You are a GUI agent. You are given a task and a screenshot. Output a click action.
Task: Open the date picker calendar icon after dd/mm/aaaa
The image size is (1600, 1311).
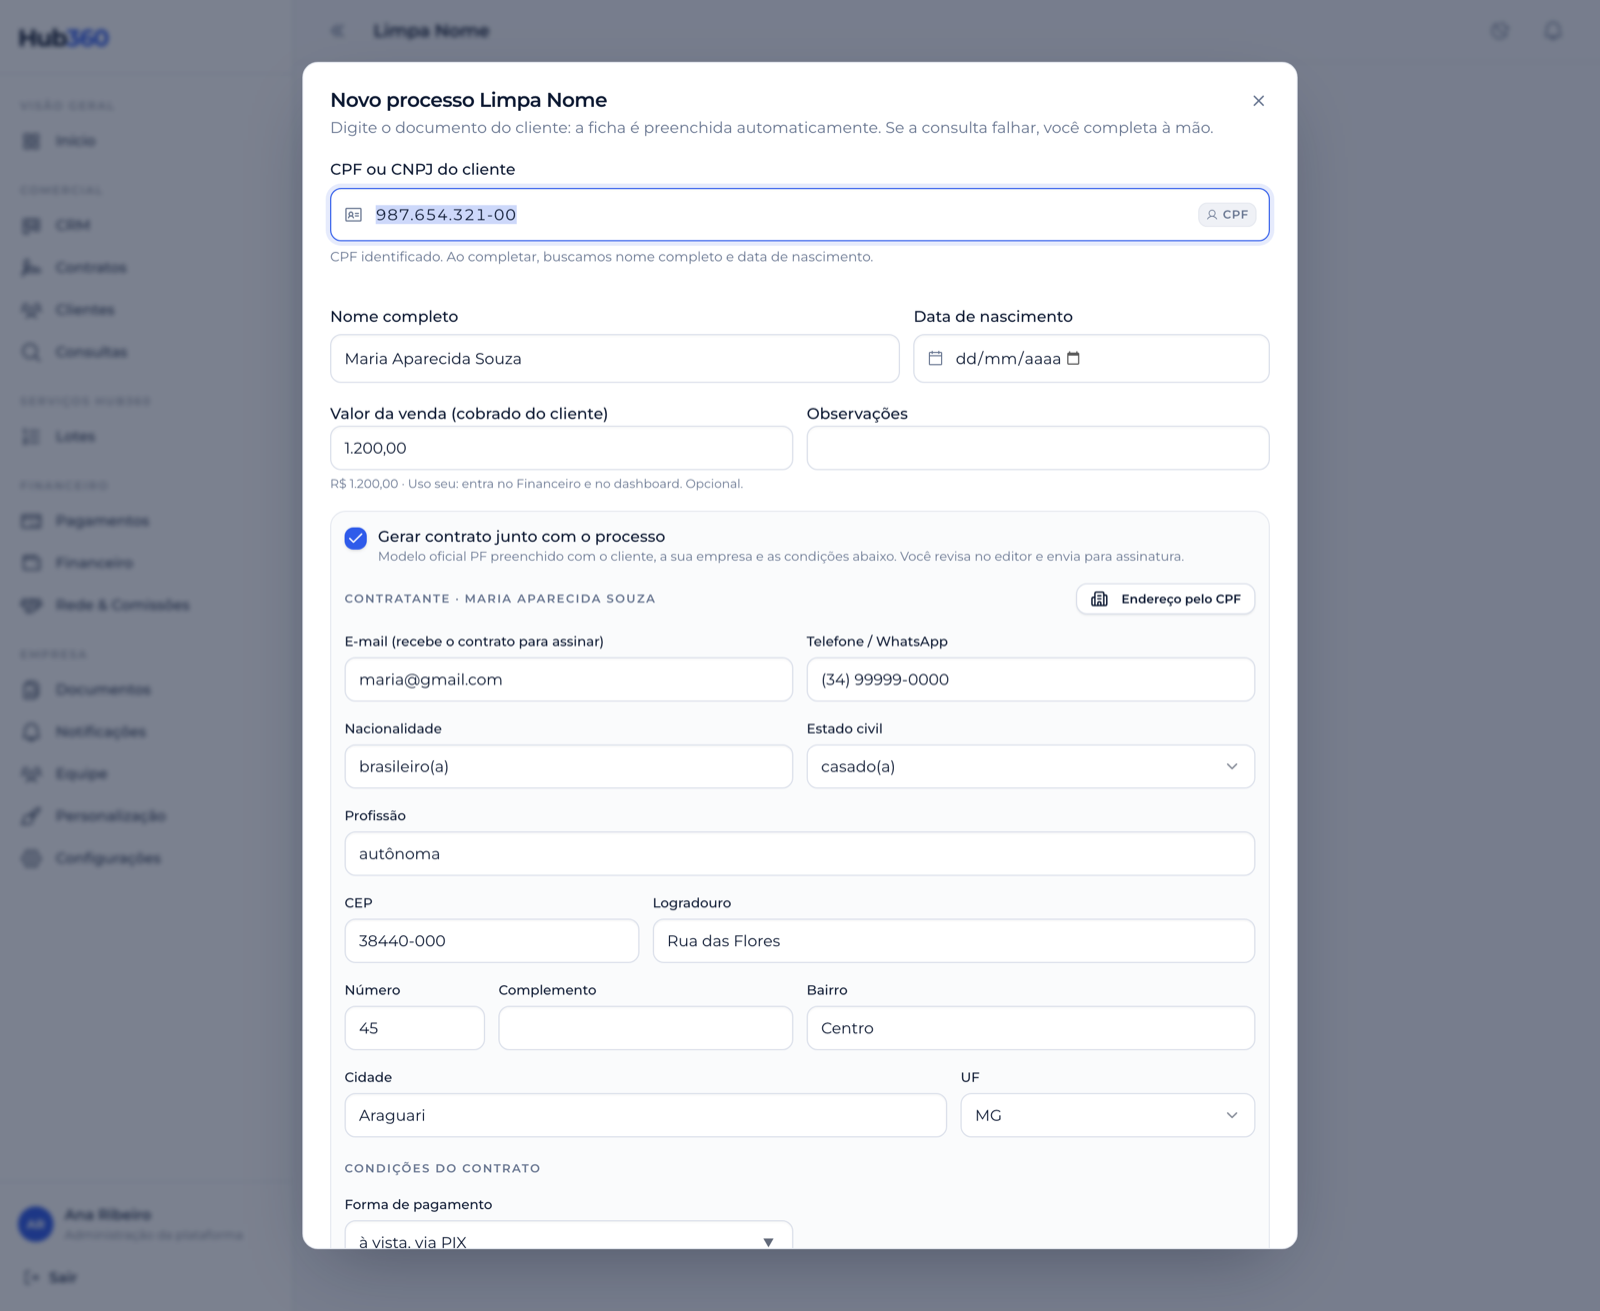[1073, 358]
